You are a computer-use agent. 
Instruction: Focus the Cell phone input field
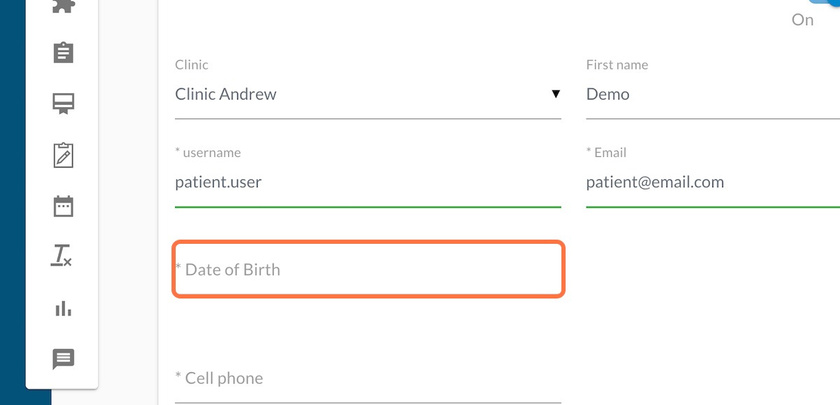tap(368, 379)
